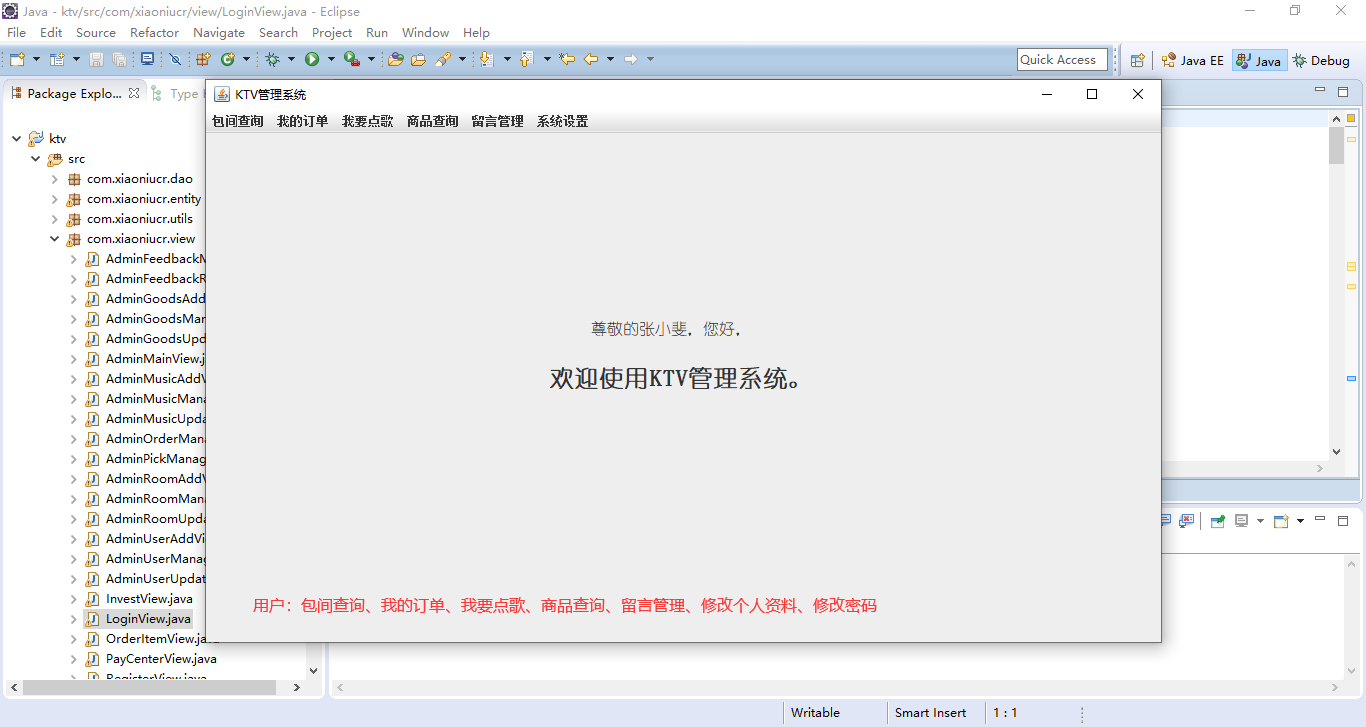Click the New Java Package icon
Image resolution: width=1366 pixels, height=727 pixels.
[203, 60]
